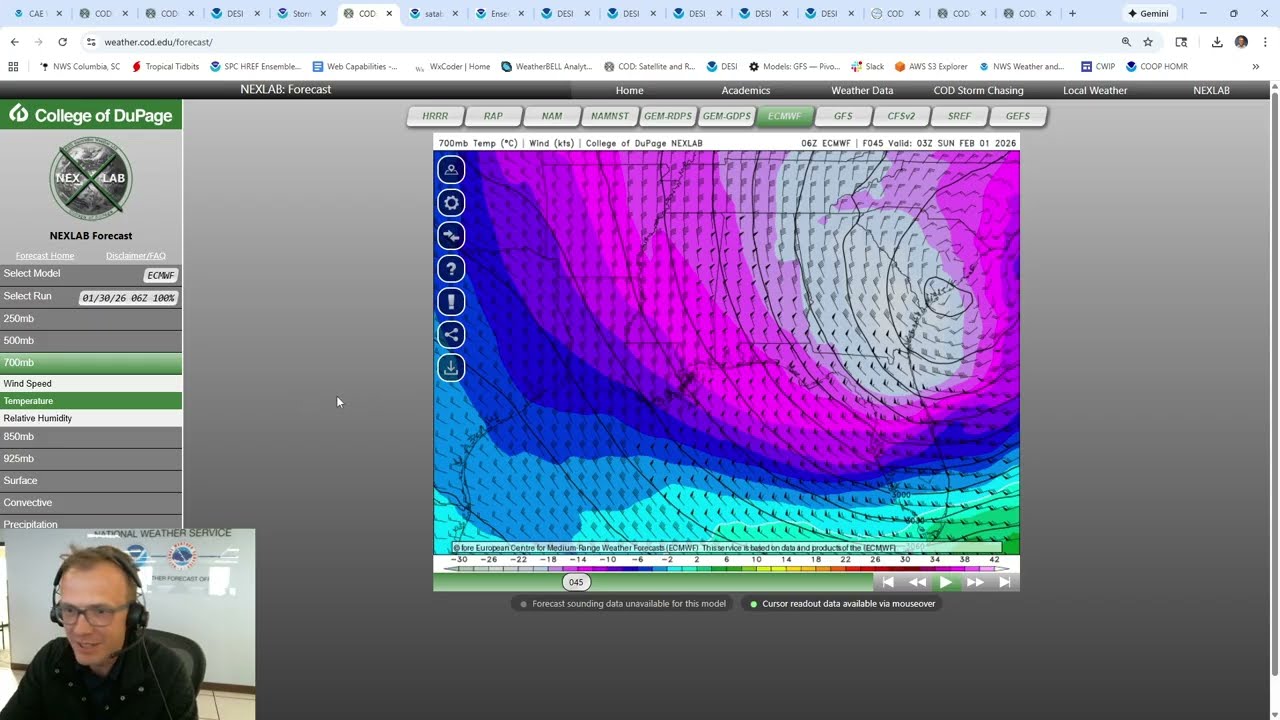
Task: Open the Select Run 01/30/26 06Z dropdown
Action: coord(128,298)
